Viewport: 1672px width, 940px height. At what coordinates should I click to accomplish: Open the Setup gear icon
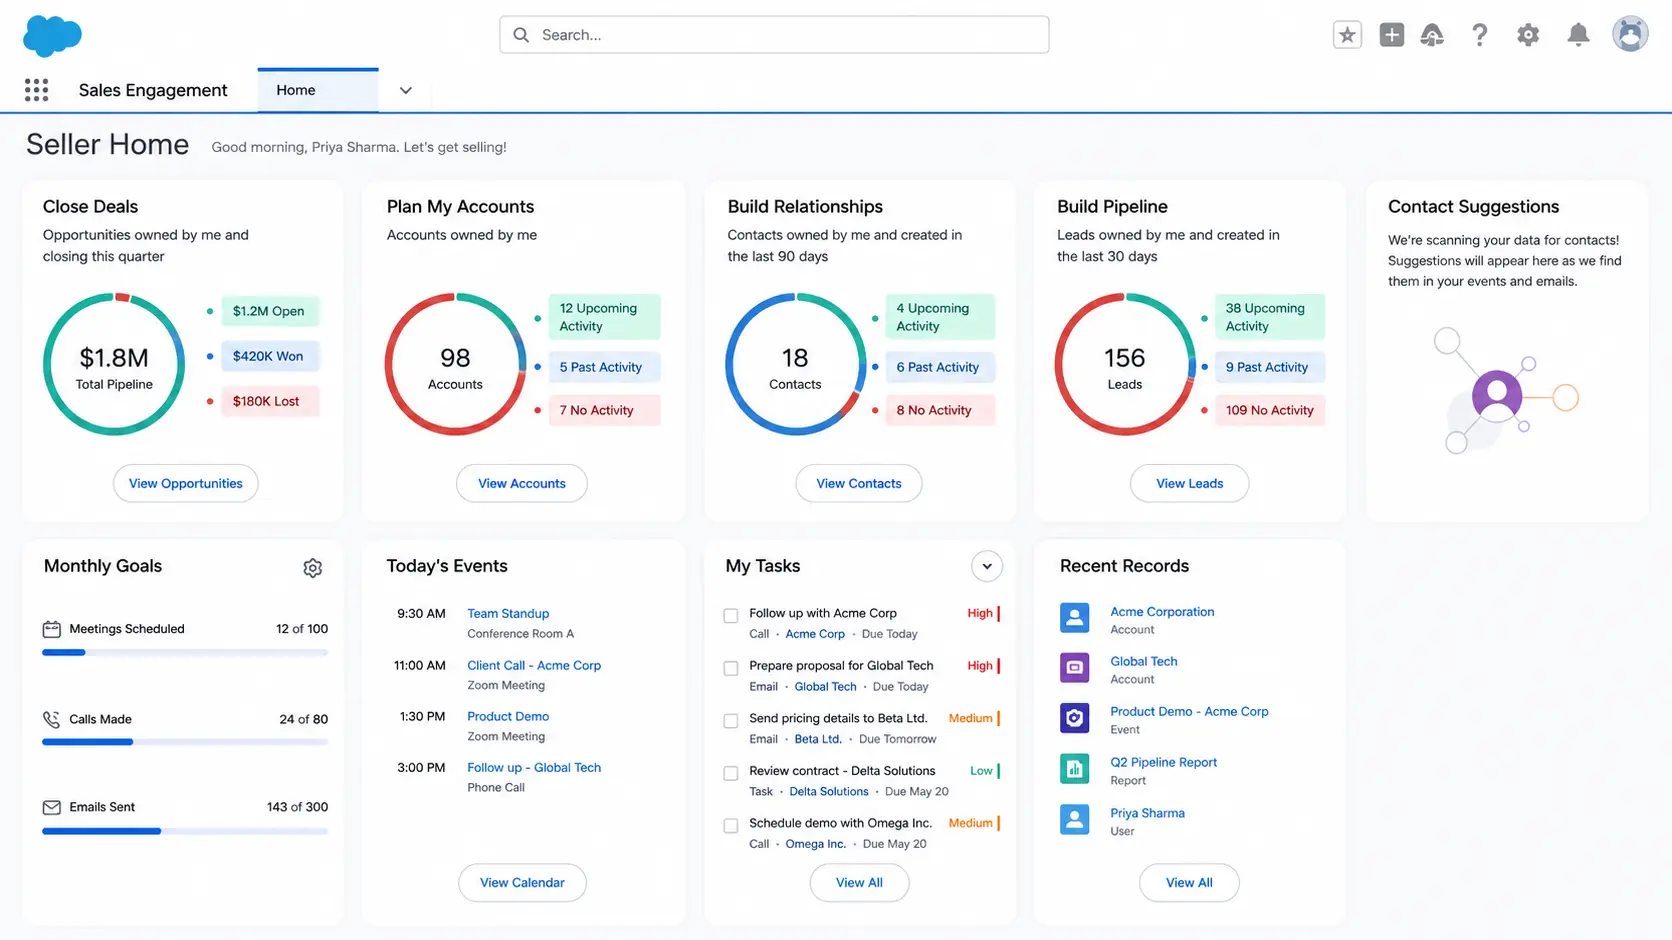click(x=1527, y=35)
